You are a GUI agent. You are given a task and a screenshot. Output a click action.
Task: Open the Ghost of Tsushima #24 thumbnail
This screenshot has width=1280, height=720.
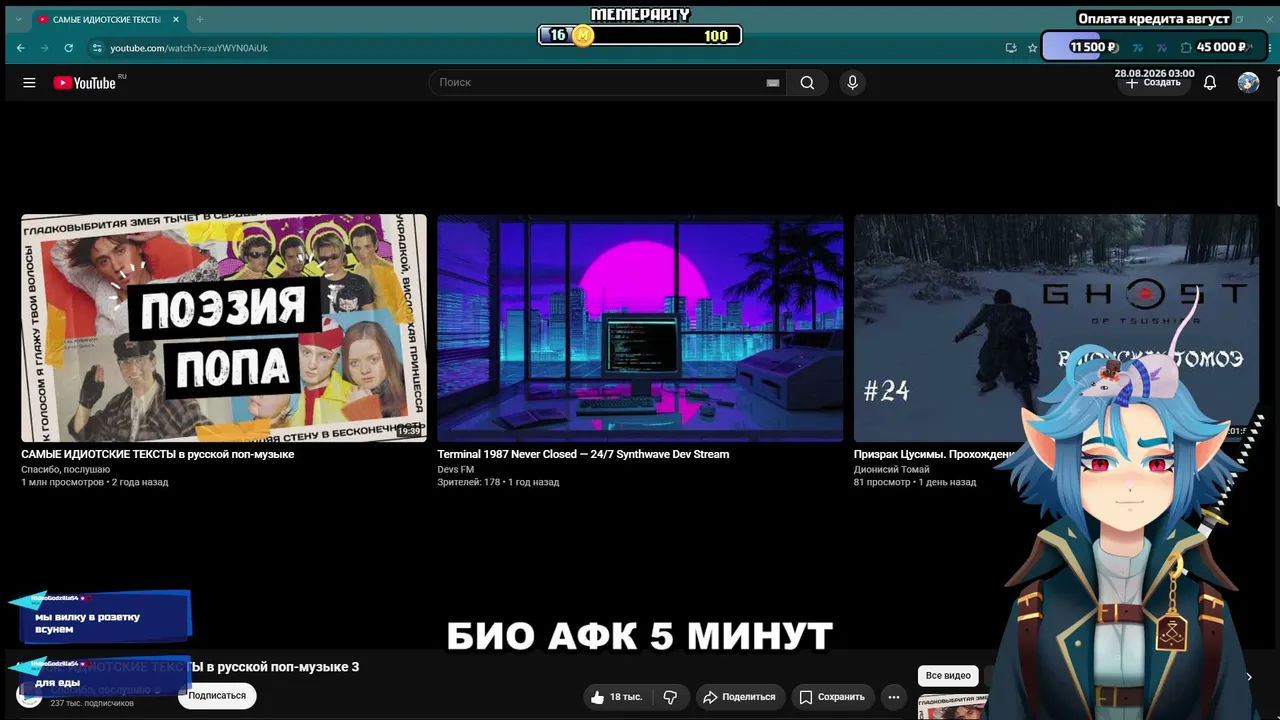pos(1056,328)
